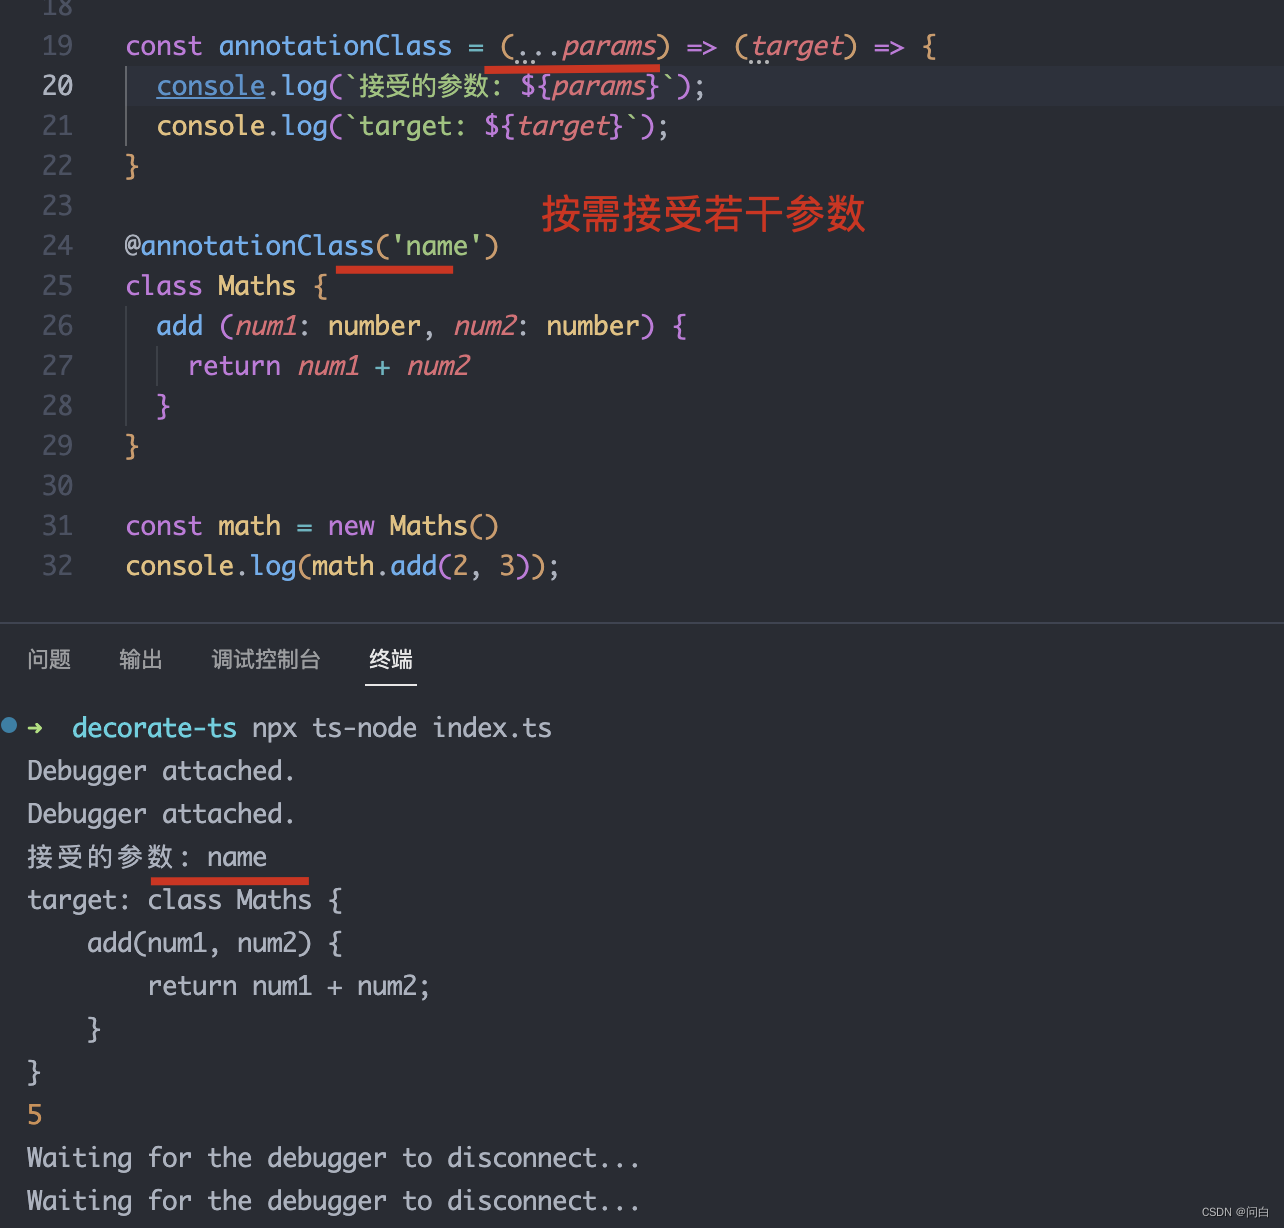
Task: Click the ...params rest parameter
Action: coord(585,46)
